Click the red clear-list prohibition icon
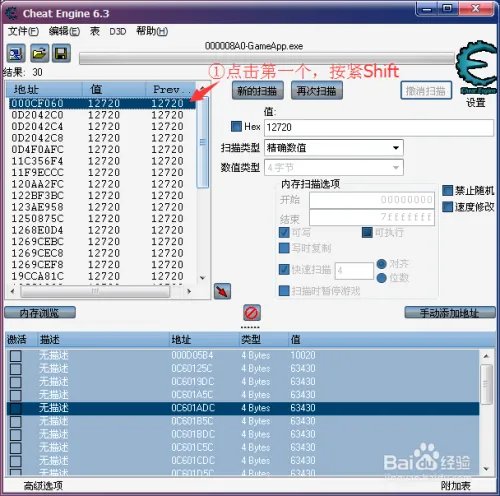 click(252, 313)
